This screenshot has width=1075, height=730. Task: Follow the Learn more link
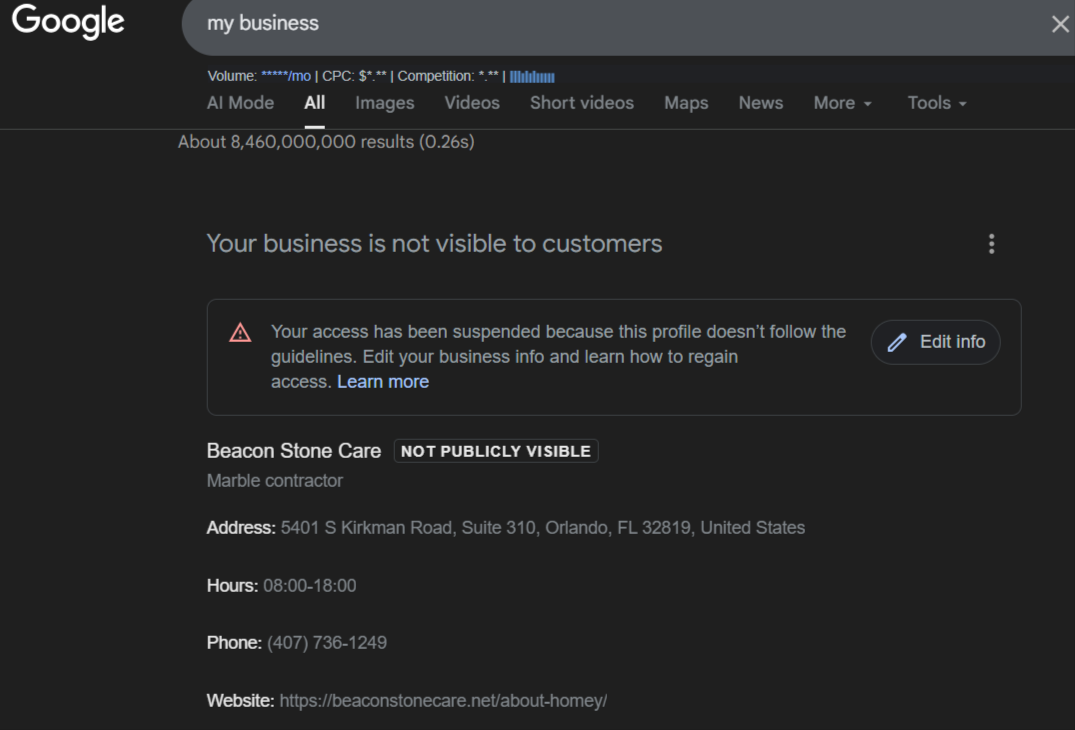point(383,382)
